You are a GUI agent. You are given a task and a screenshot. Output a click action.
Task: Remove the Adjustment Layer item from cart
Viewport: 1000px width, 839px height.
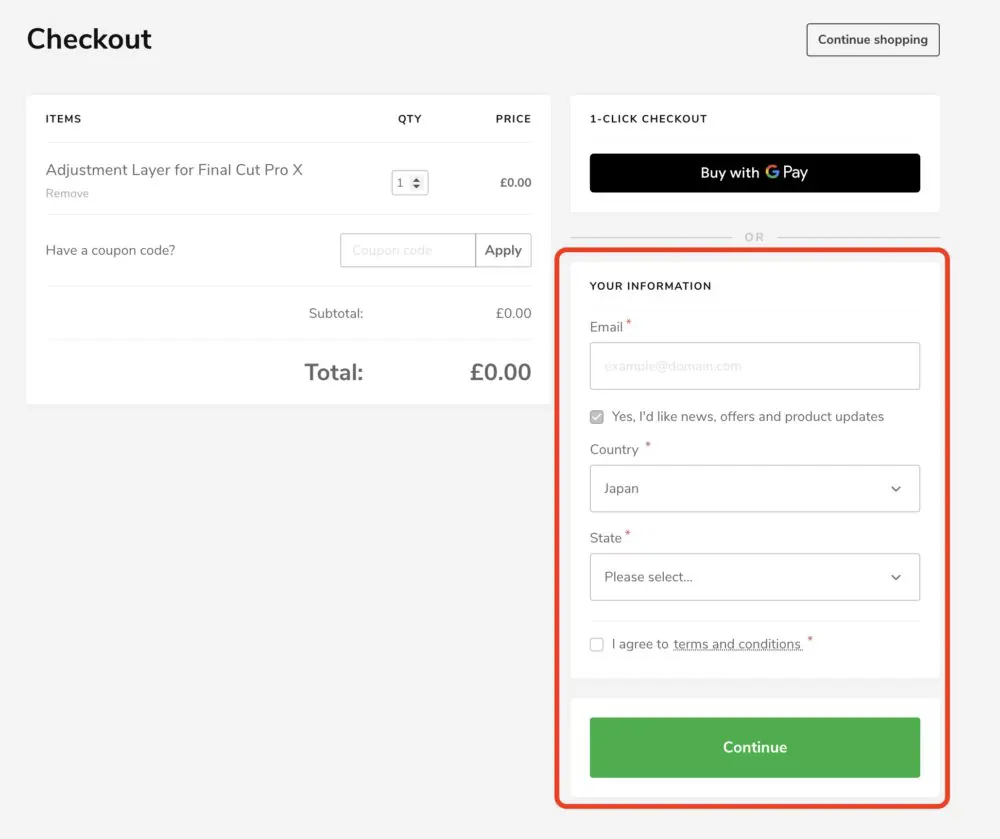[x=67, y=194]
